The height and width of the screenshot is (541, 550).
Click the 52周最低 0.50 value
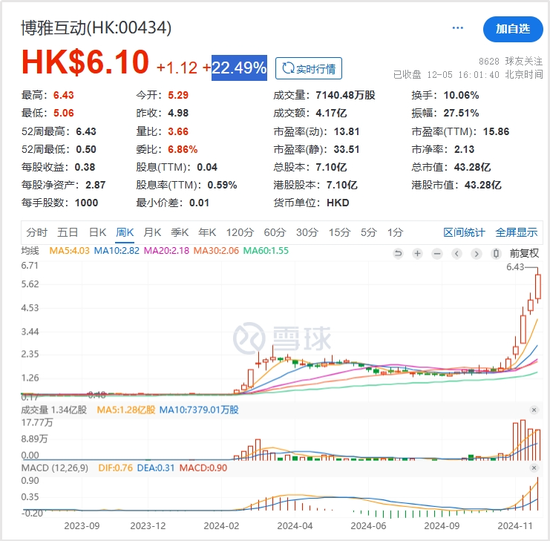tap(86, 149)
